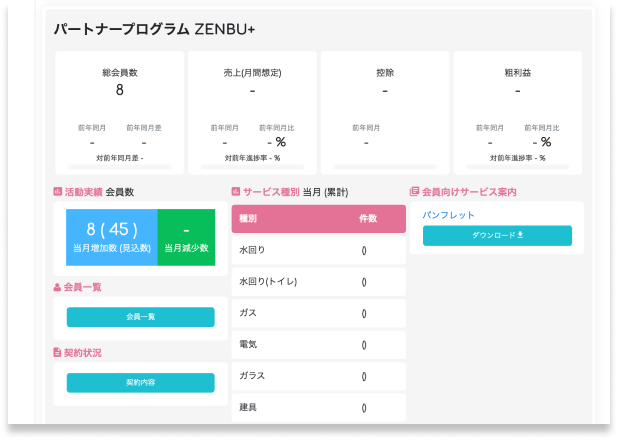Screen dimensions: 618x440
Task: Click the 総会員数 summary card
Action: point(119,110)
